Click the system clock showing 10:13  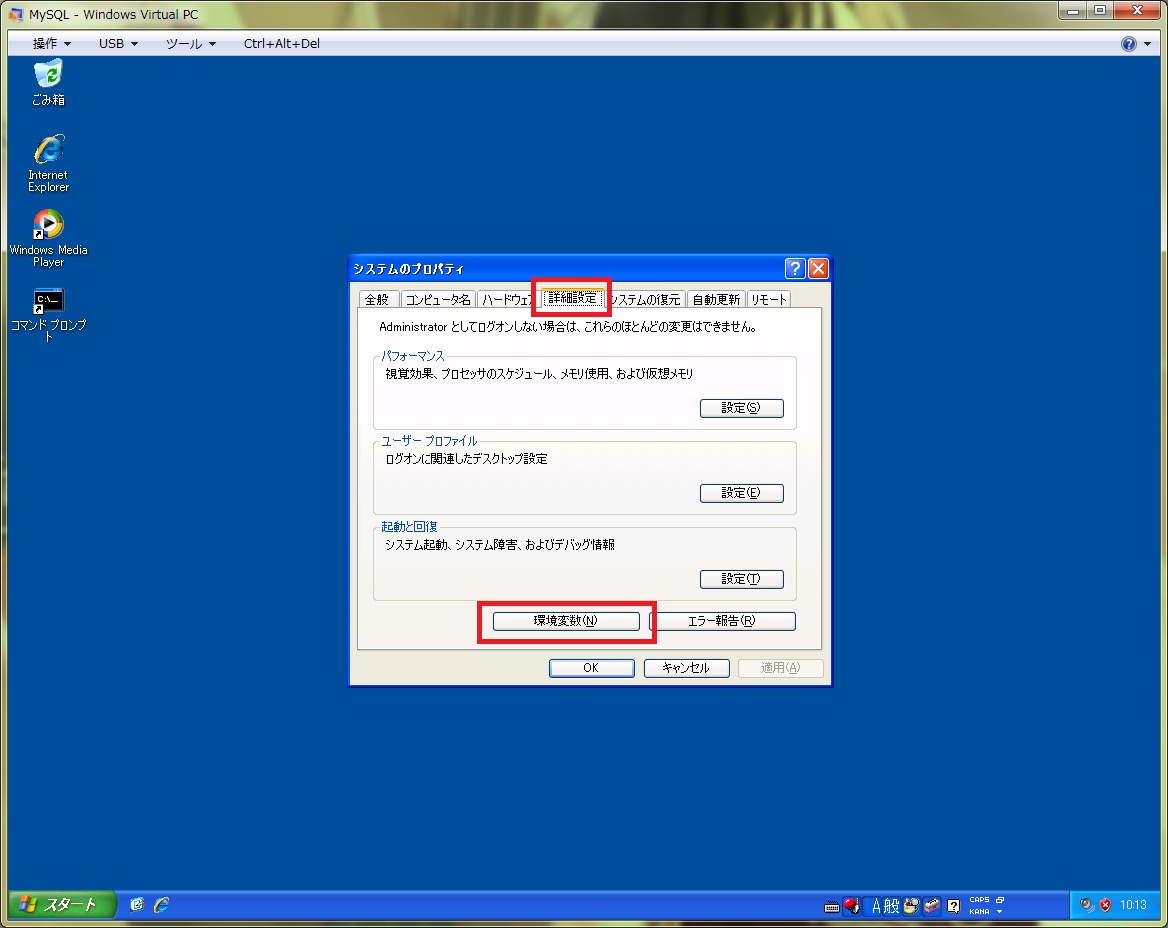point(1133,904)
